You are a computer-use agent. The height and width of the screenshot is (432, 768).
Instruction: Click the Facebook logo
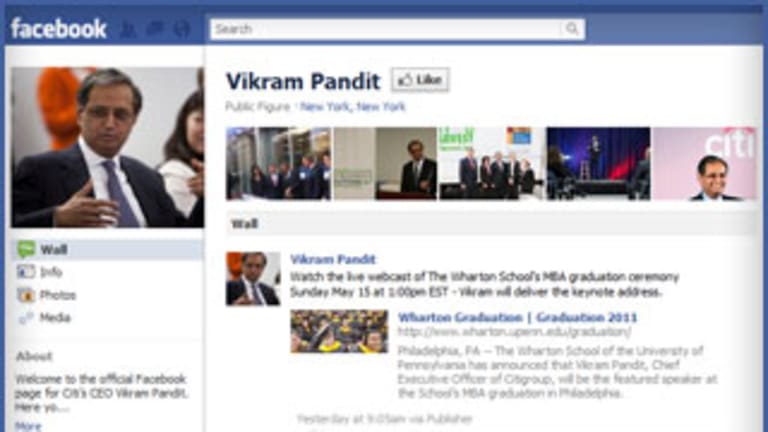(x=58, y=28)
